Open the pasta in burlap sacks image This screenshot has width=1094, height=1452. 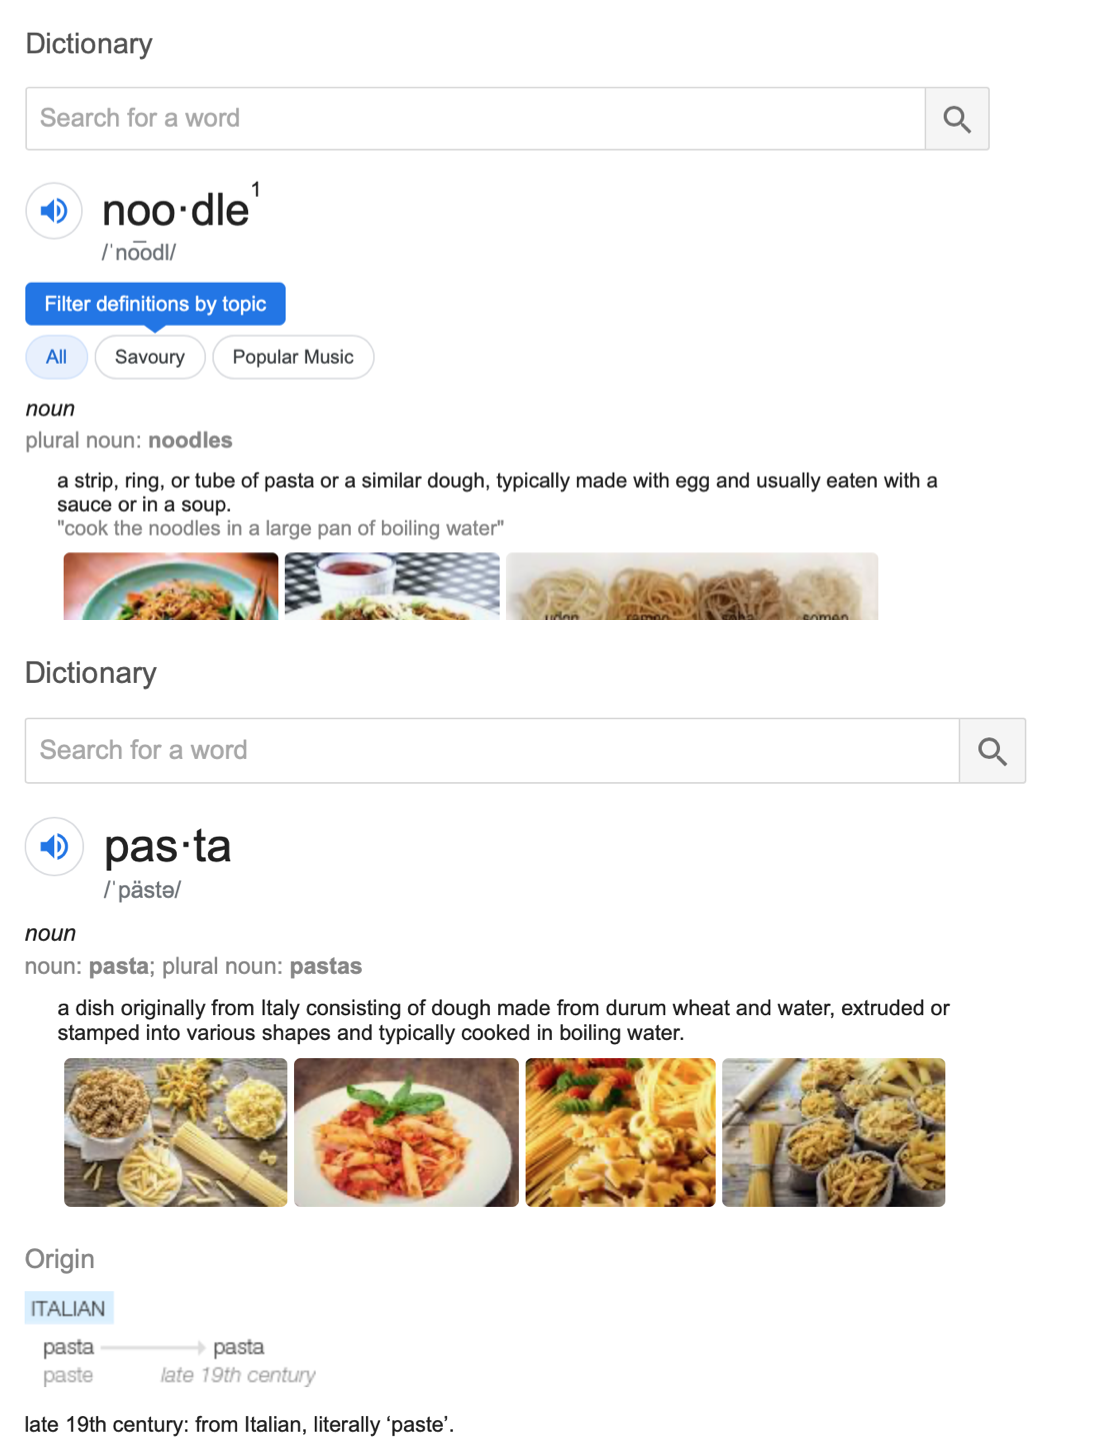pos(833,1132)
